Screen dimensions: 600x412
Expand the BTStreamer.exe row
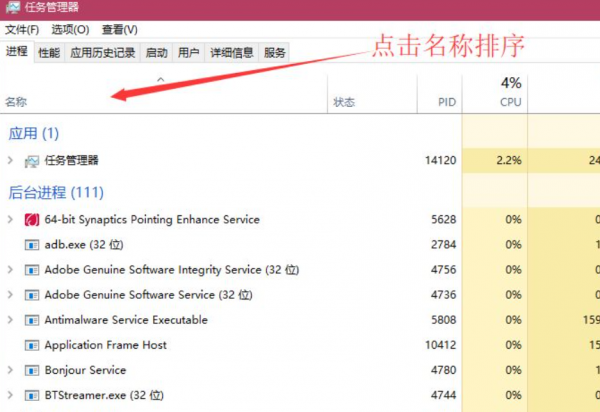point(10,395)
